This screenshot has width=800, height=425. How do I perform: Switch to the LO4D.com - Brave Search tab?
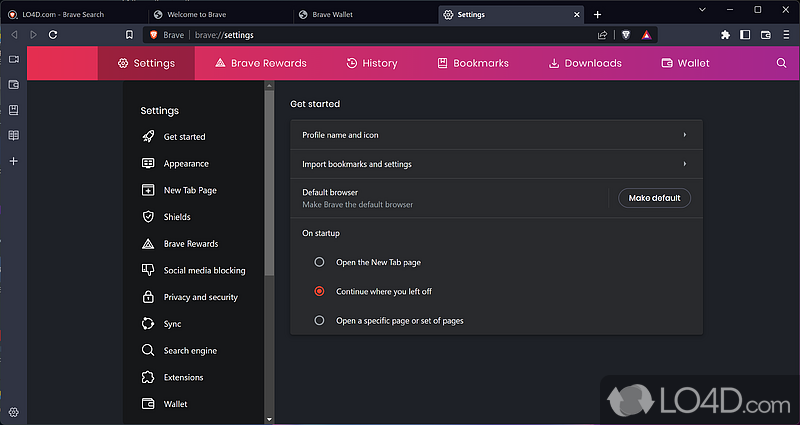click(x=74, y=14)
